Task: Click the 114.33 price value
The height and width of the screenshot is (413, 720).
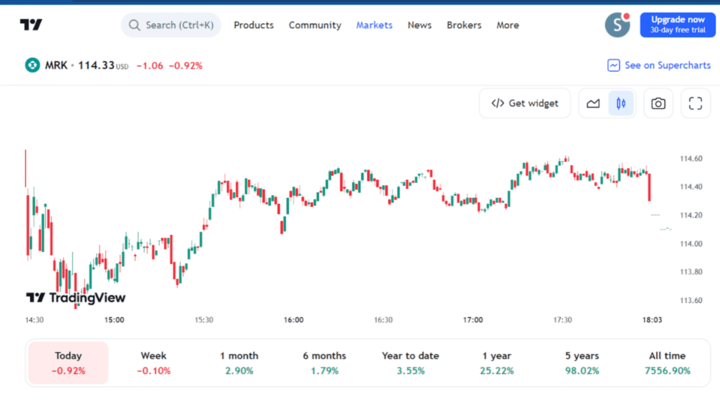Action: coord(96,65)
